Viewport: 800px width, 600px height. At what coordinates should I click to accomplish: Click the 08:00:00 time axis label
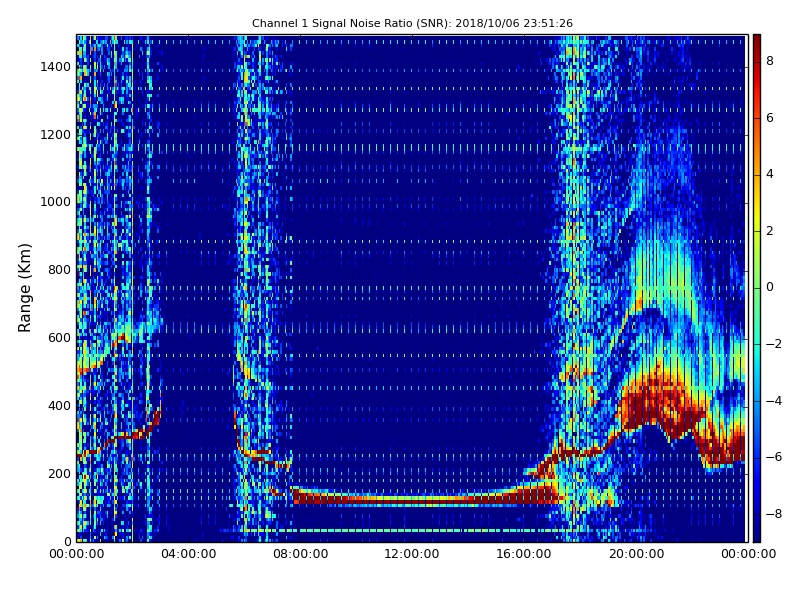pos(301,554)
